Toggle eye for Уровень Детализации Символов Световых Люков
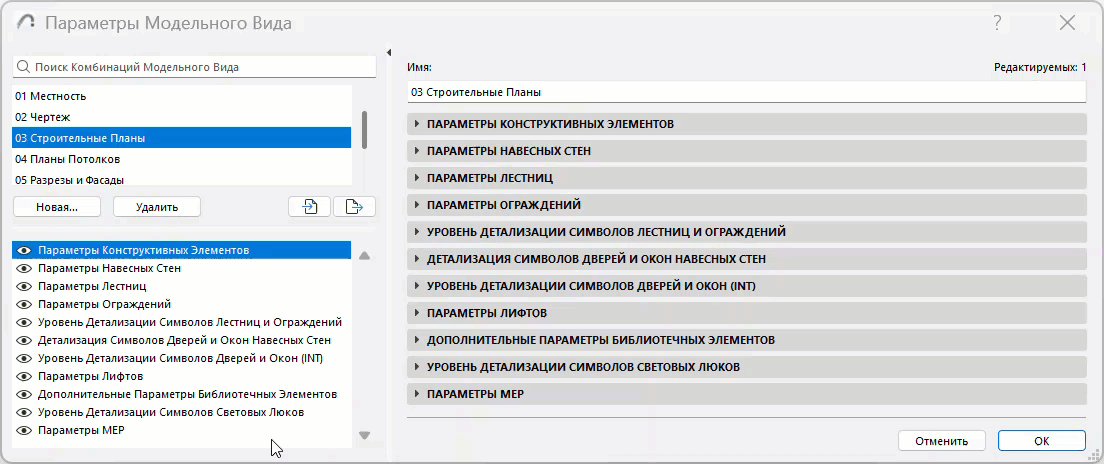 pos(25,412)
